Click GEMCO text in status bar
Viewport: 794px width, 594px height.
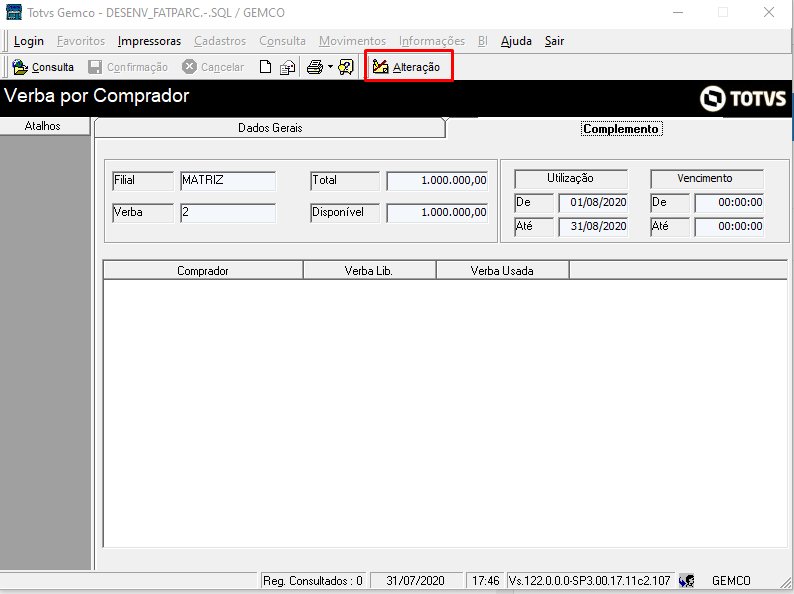coord(731,580)
